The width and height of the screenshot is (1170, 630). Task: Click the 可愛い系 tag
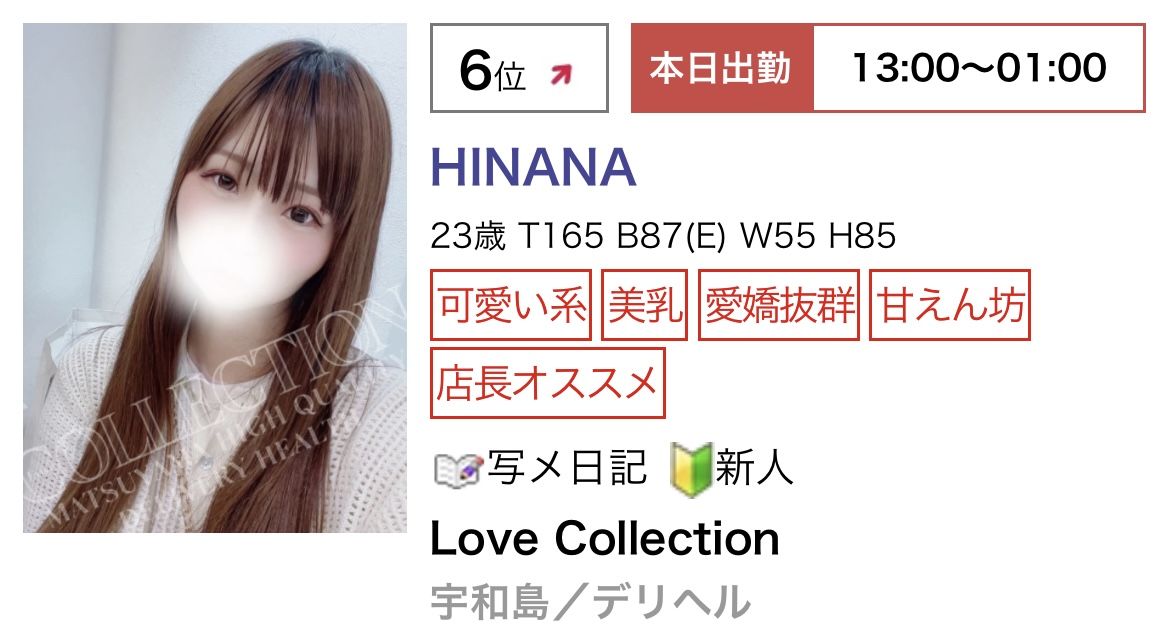(x=511, y=305)
